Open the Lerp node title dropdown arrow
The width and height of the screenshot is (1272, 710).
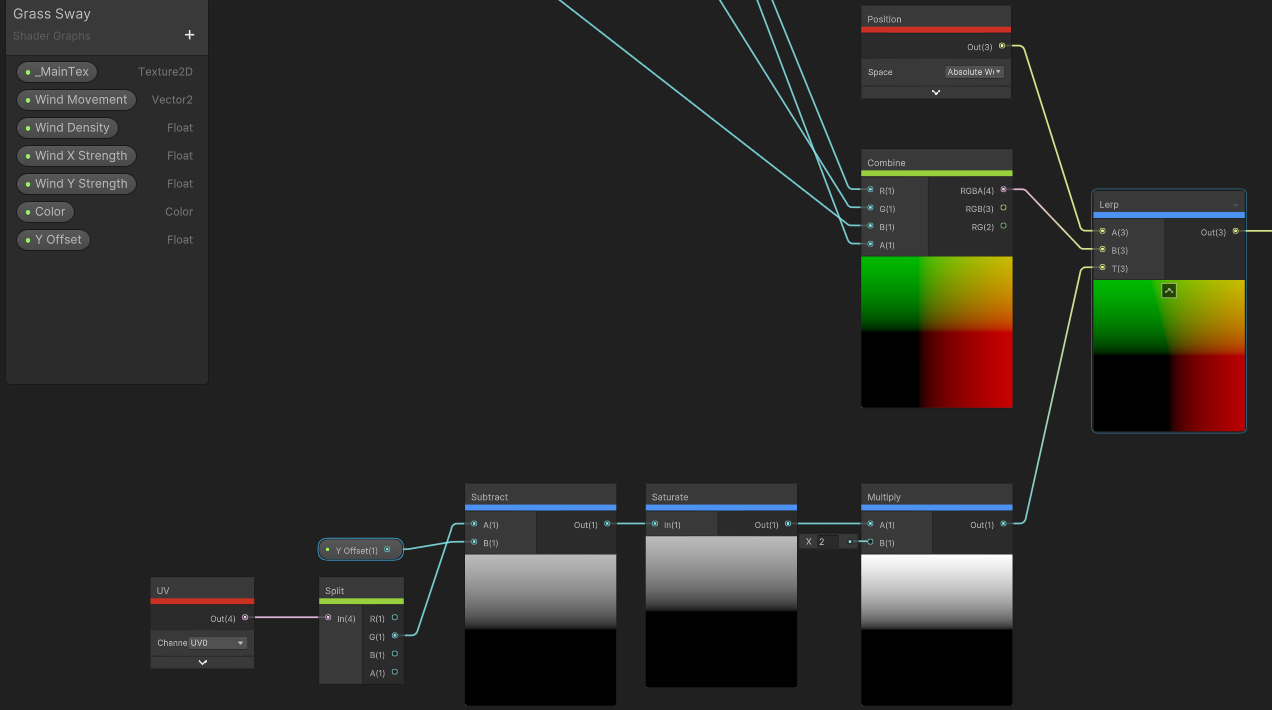[x=1235, y=205]
